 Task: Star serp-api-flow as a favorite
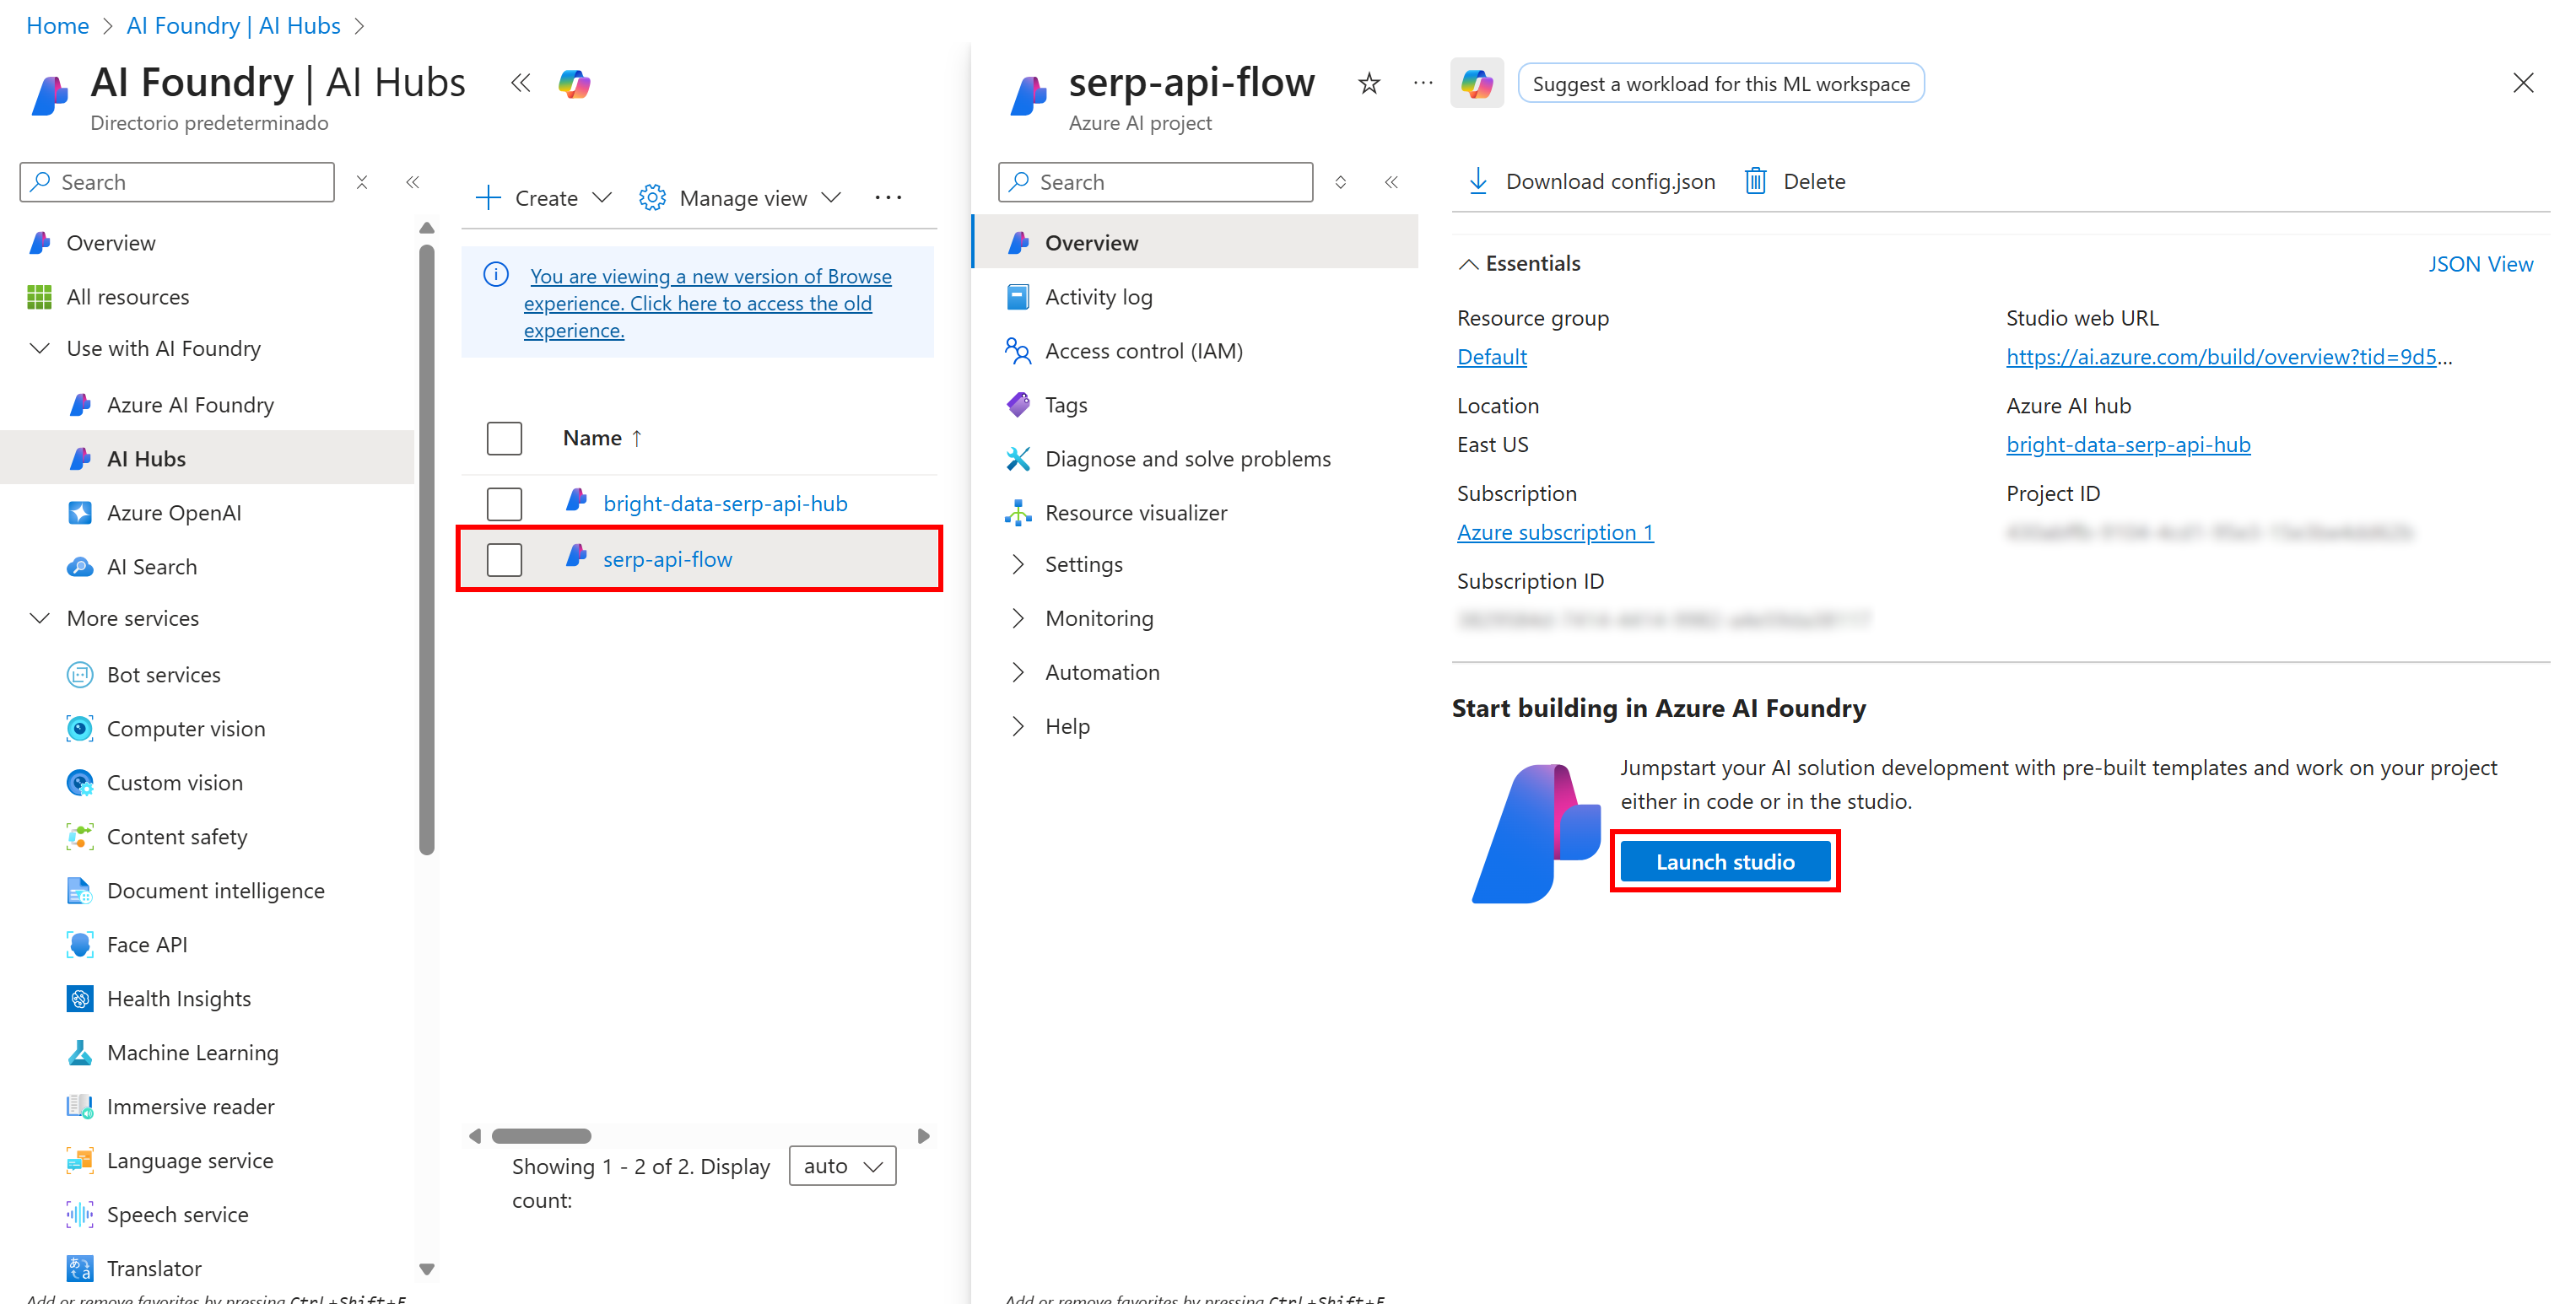click(1368, 83)
